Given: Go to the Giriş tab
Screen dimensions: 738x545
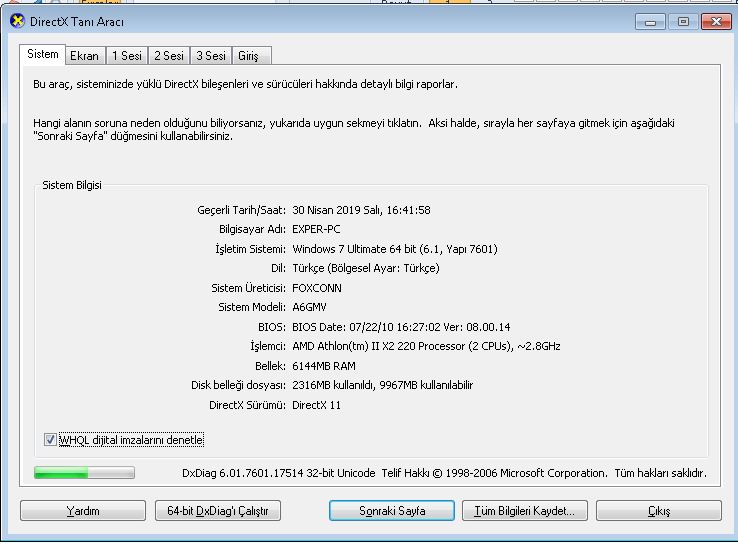Looking at the screenshot, I should click(251, 56).
